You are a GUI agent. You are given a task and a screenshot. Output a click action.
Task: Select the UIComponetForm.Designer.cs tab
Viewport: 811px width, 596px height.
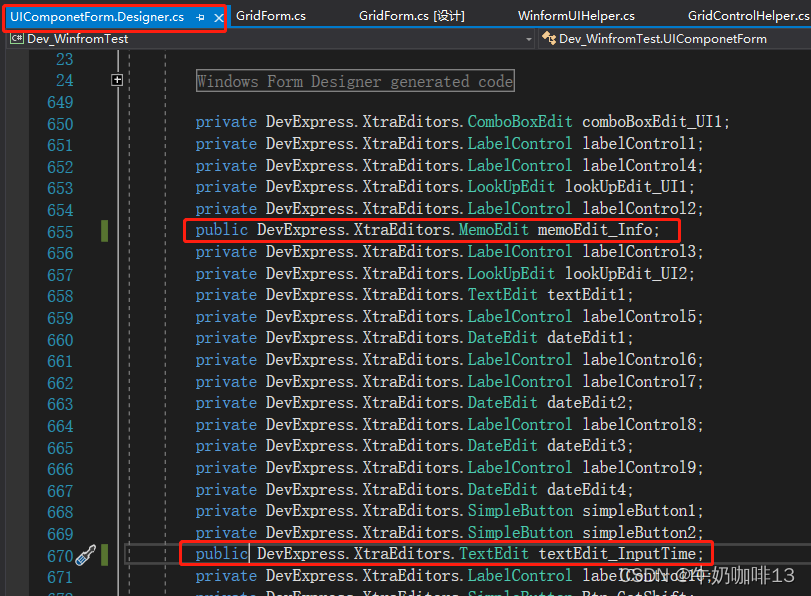[x=97, y=17]
